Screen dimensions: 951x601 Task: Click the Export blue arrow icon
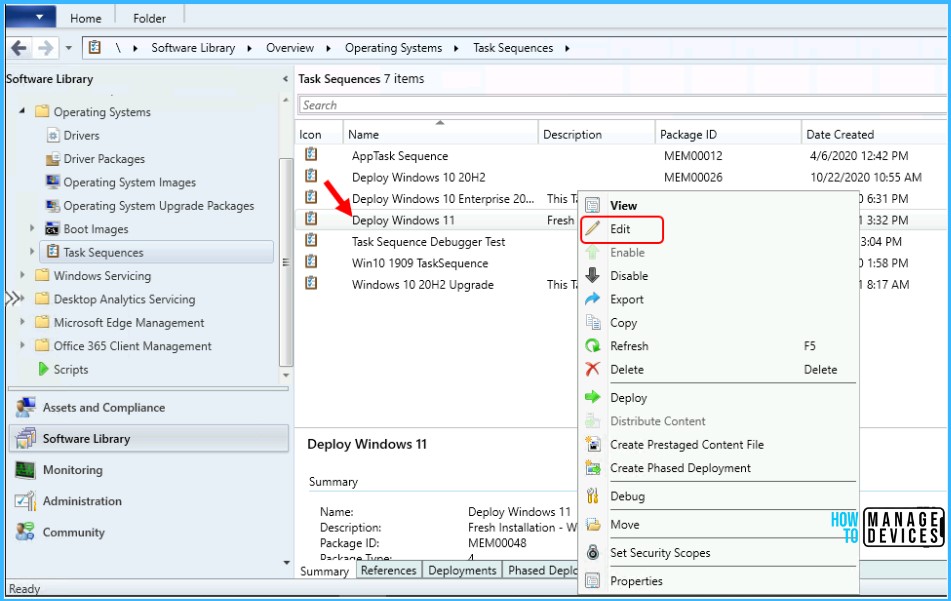(593, 299)
